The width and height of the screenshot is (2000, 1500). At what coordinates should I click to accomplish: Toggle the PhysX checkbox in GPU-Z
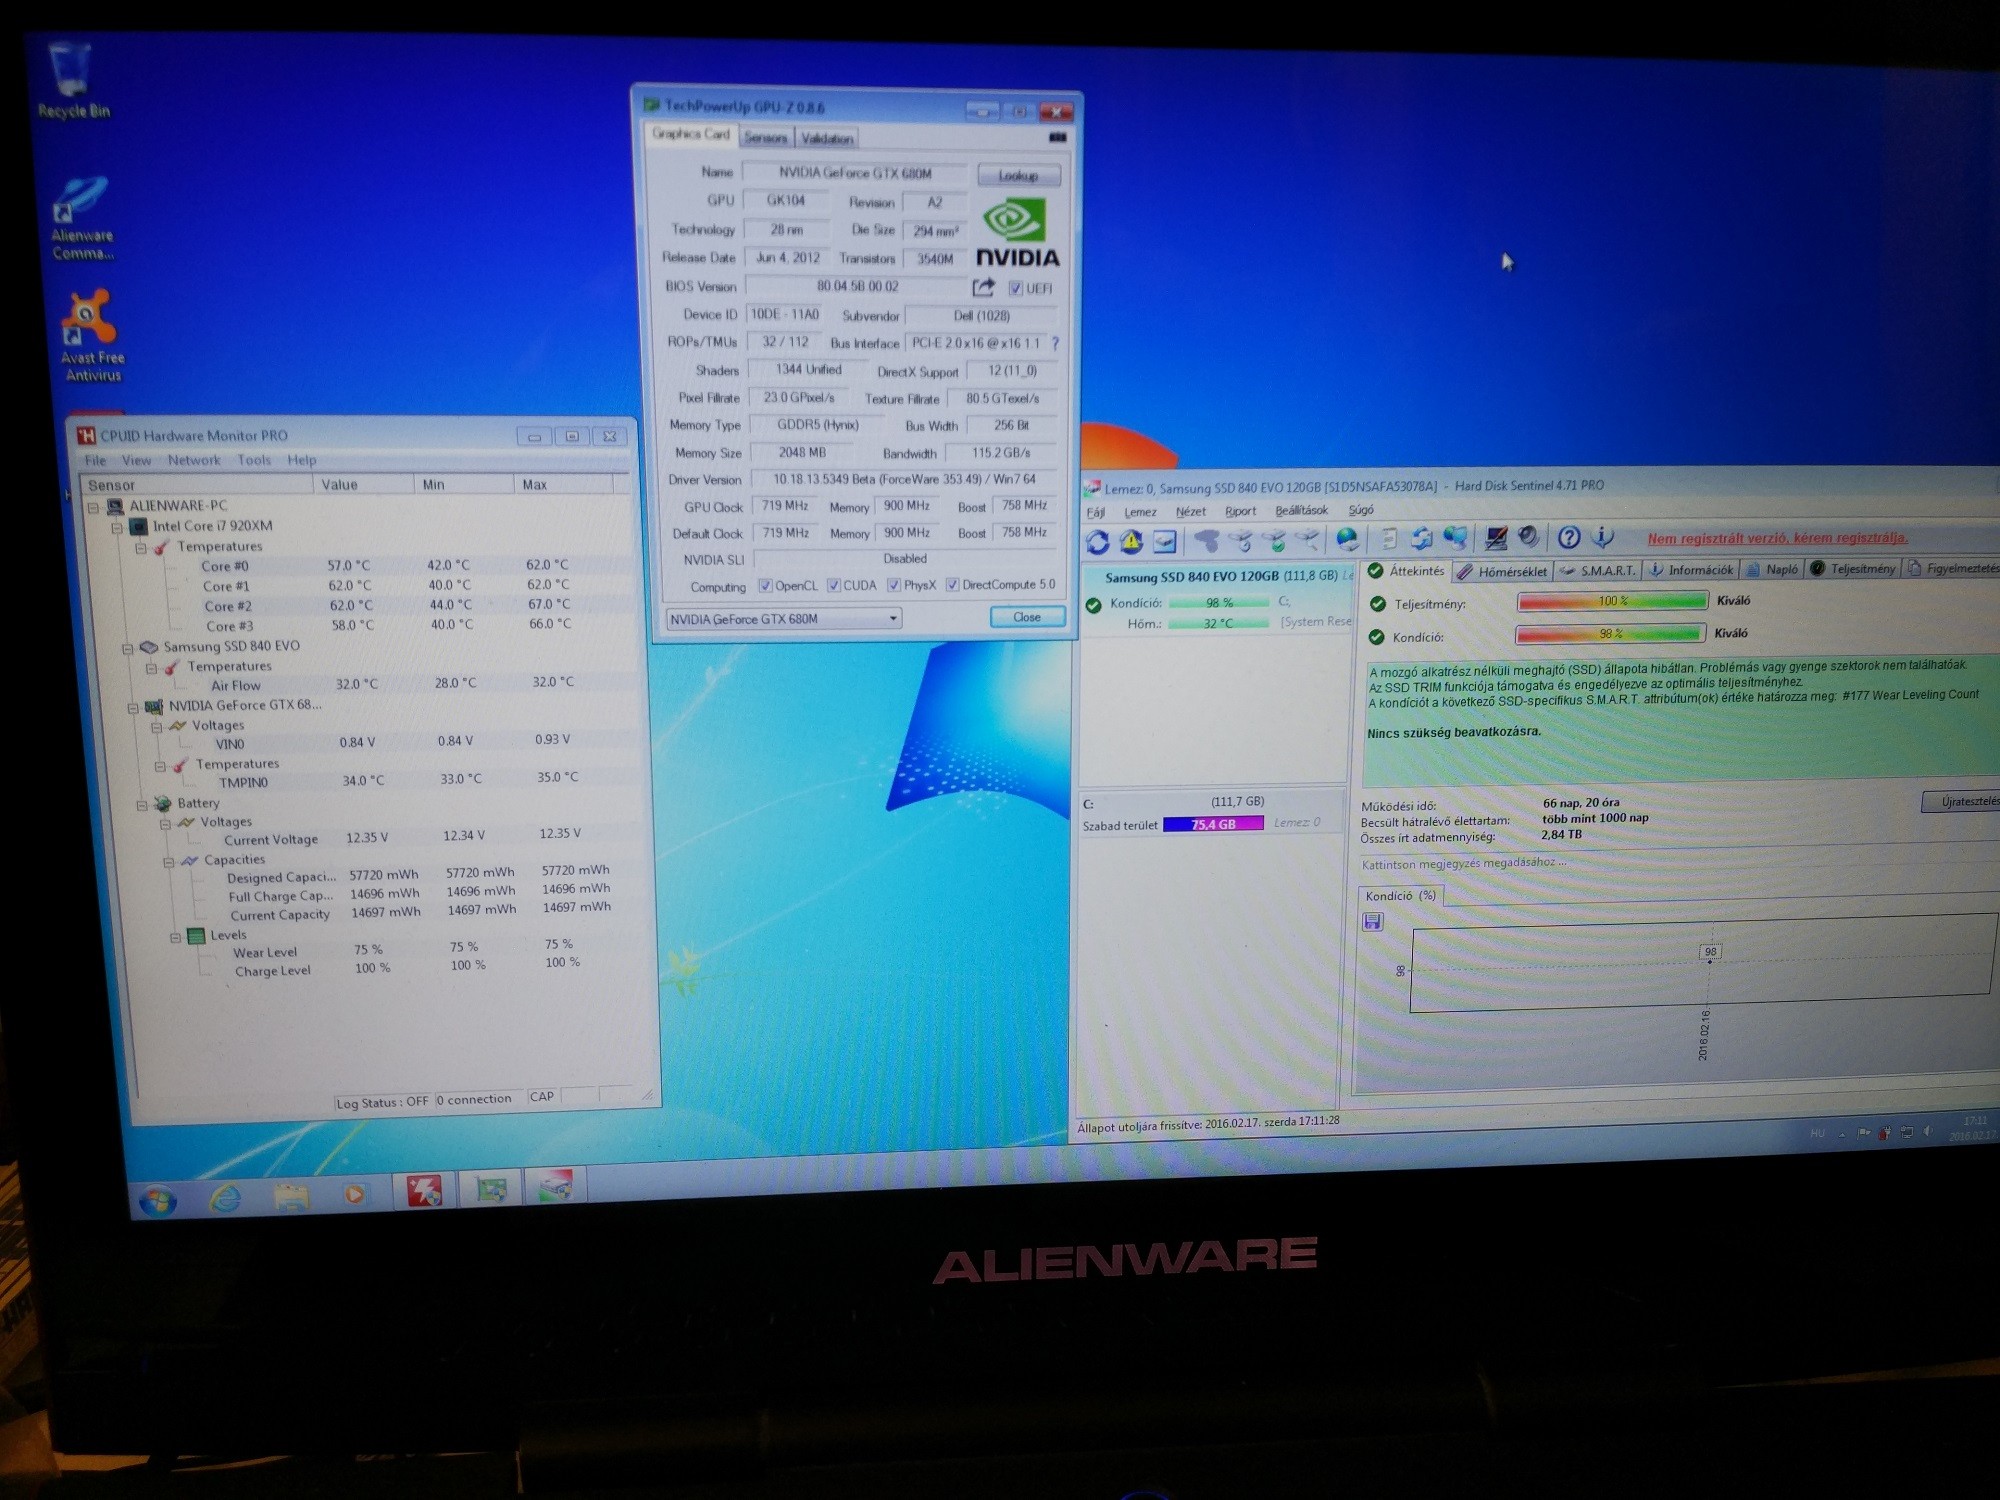[x=894, y=585]
